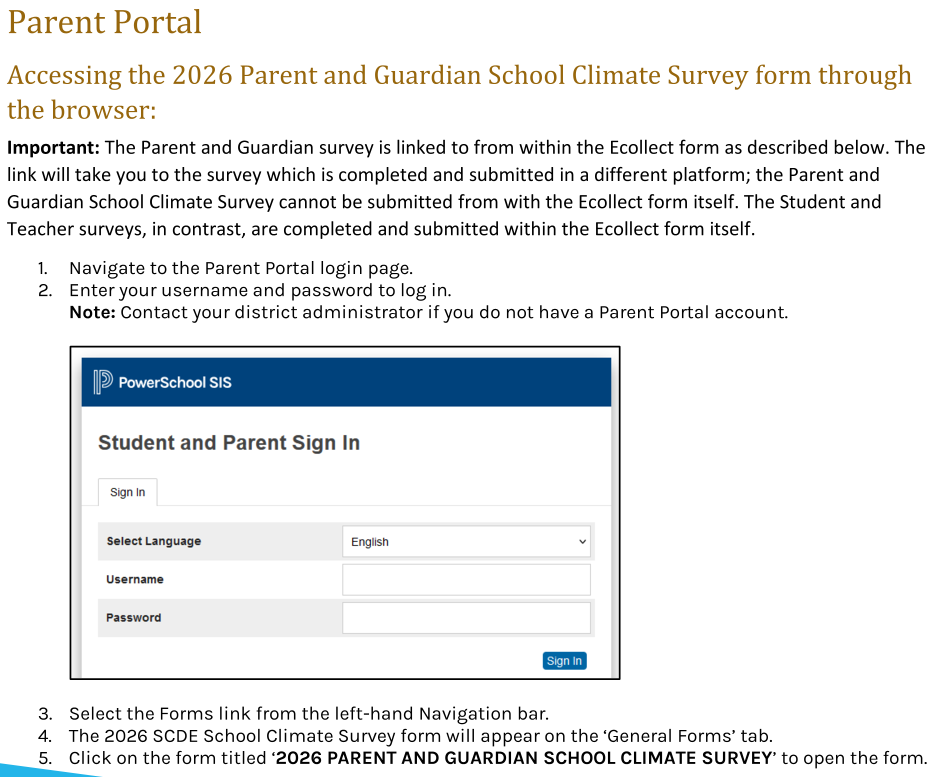This screenshot has height=777, width=940.
Task: Focus the Username input field
Action: point(467,579)
